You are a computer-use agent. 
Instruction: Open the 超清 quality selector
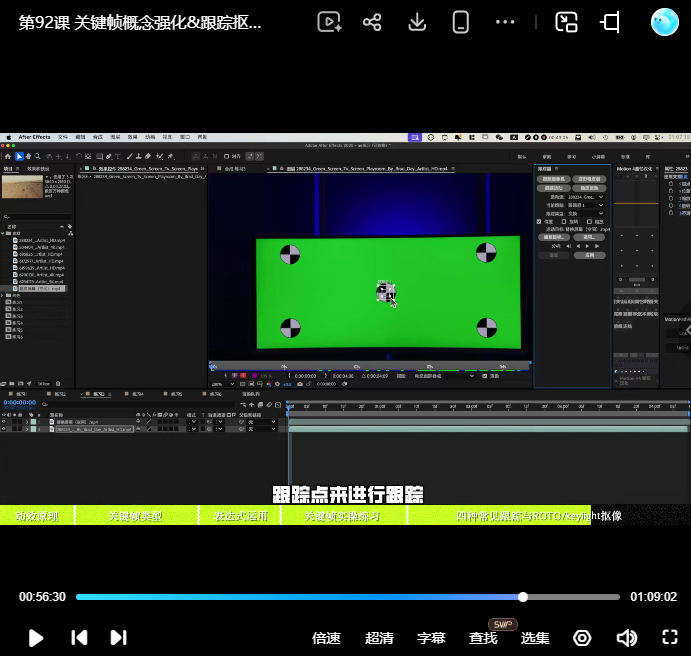[x=379, y=638]
